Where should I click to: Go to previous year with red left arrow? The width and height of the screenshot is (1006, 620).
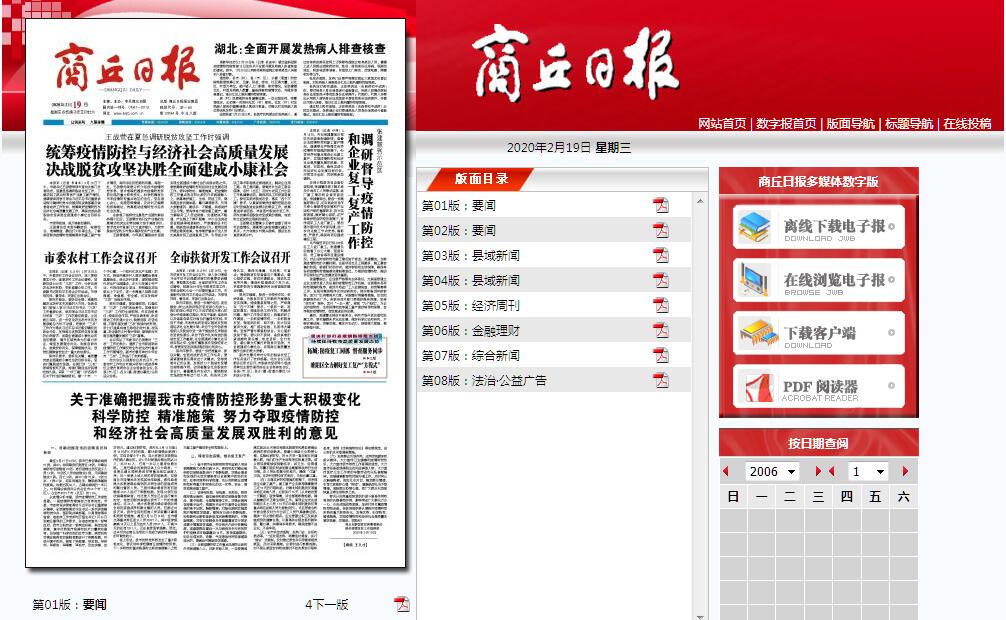point(726,471)
